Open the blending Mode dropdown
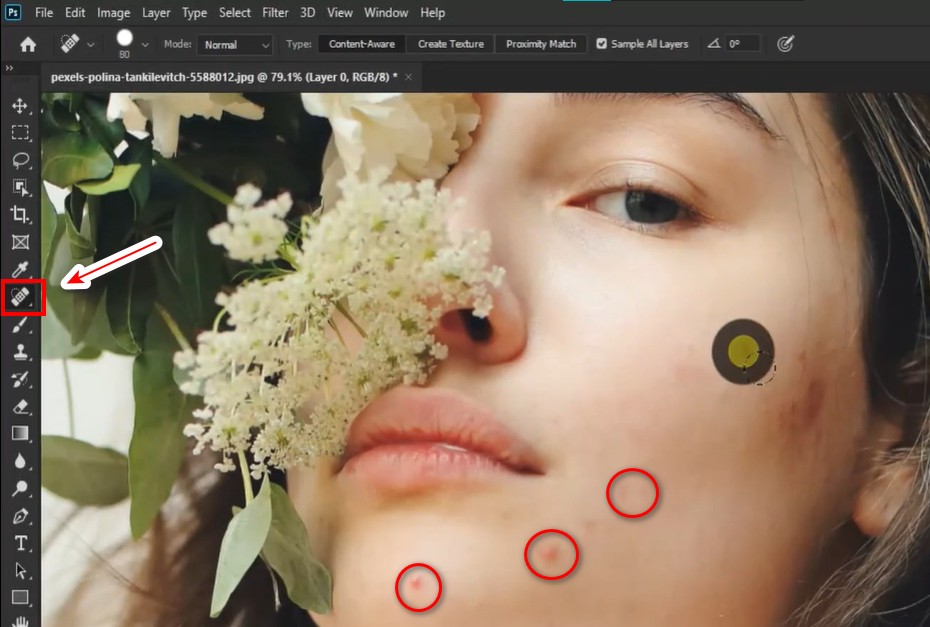930x627 pixels. pos(235,44)
